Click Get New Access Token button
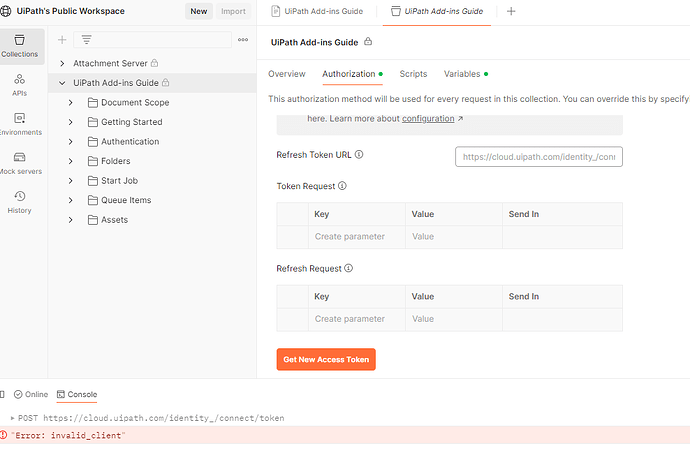This screenshot has height=462, width=690. 326,359
